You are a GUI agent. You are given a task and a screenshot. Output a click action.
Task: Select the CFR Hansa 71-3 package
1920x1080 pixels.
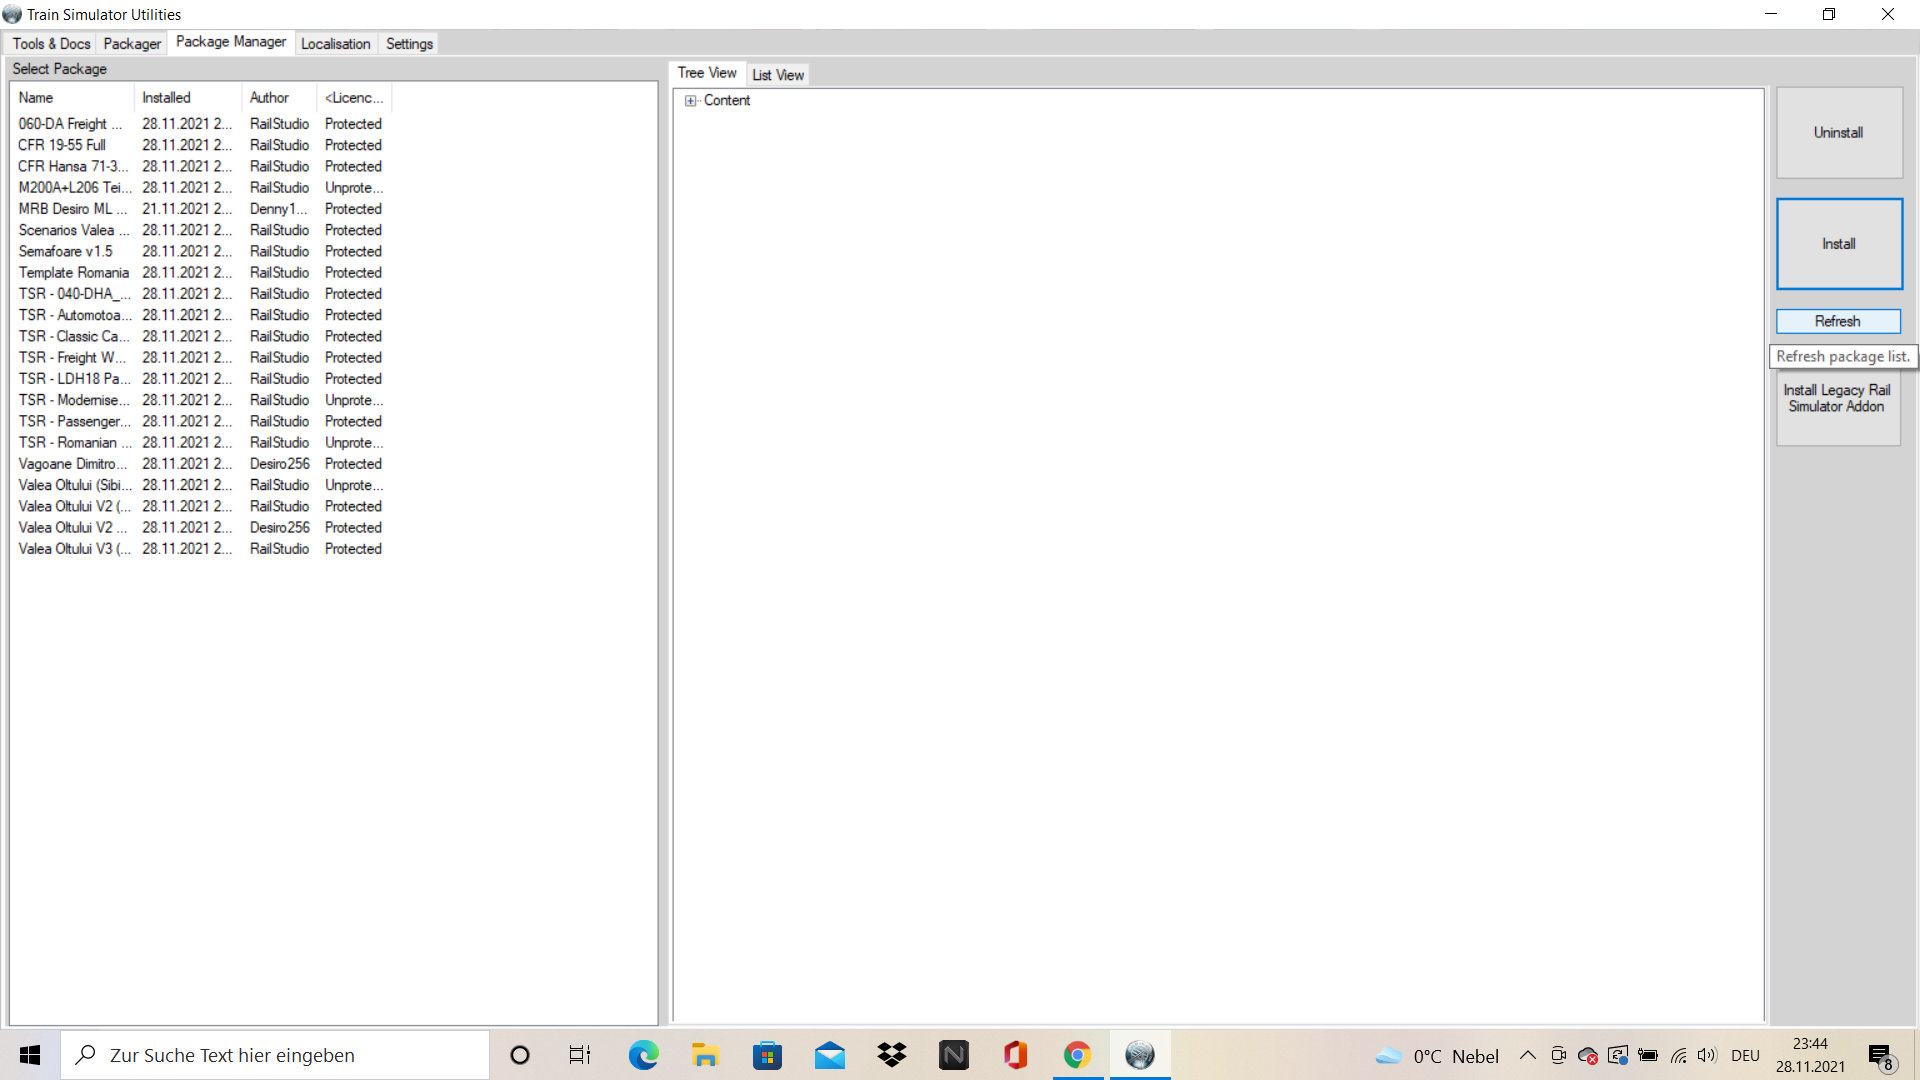tap(200, 166)
